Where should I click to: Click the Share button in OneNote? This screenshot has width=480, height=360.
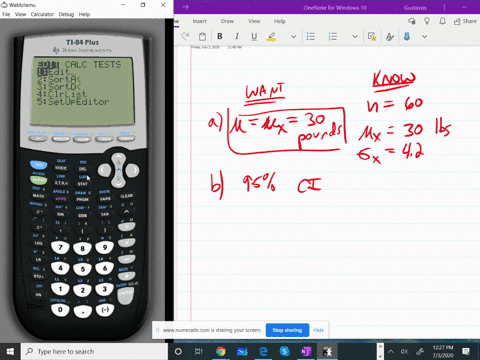(465, 21)
